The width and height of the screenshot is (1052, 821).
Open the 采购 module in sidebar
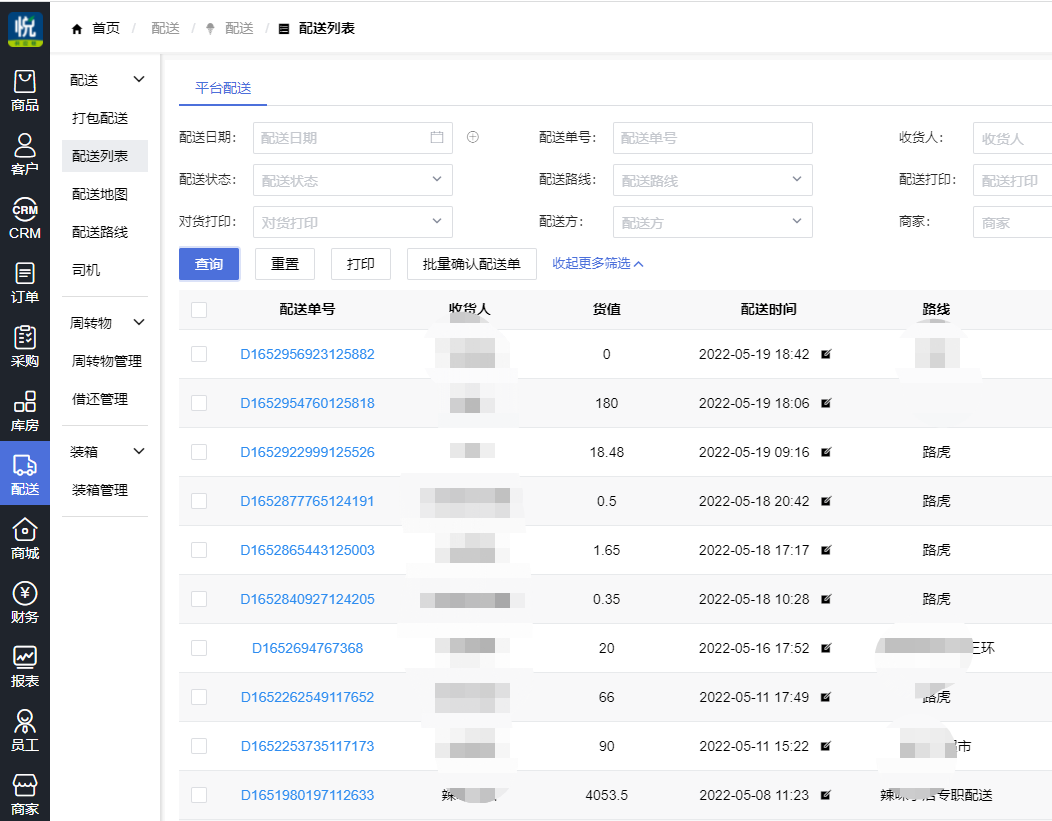pos(25,347)
